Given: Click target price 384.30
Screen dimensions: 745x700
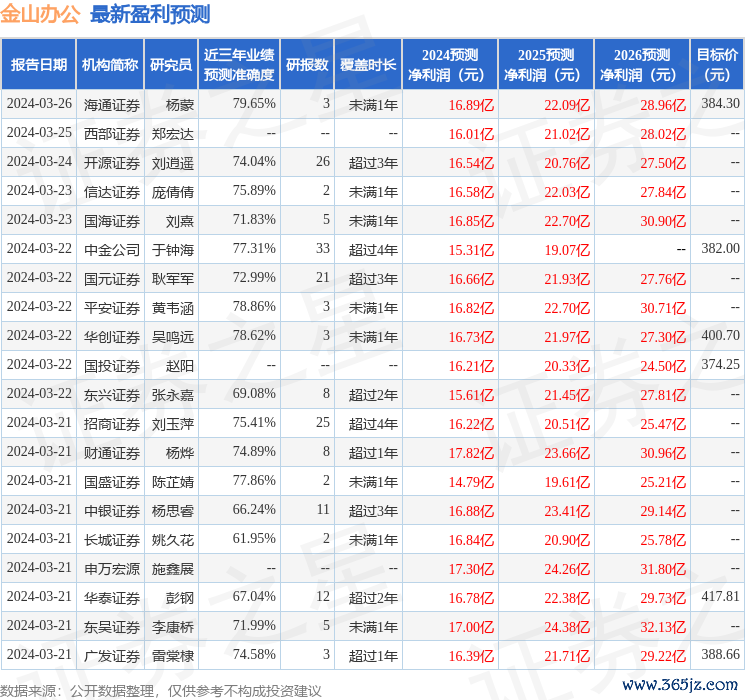Looking at the screenshot, I should (720, 103).
